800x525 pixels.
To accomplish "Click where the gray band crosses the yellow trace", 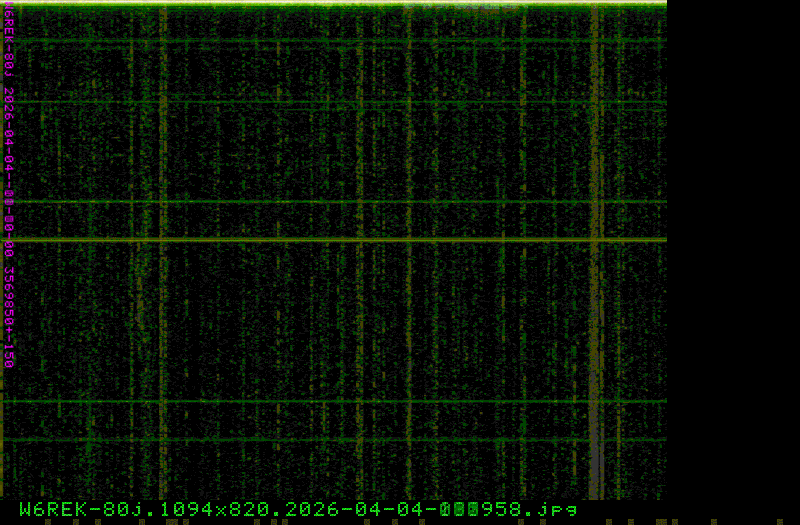I will [594, 240].
